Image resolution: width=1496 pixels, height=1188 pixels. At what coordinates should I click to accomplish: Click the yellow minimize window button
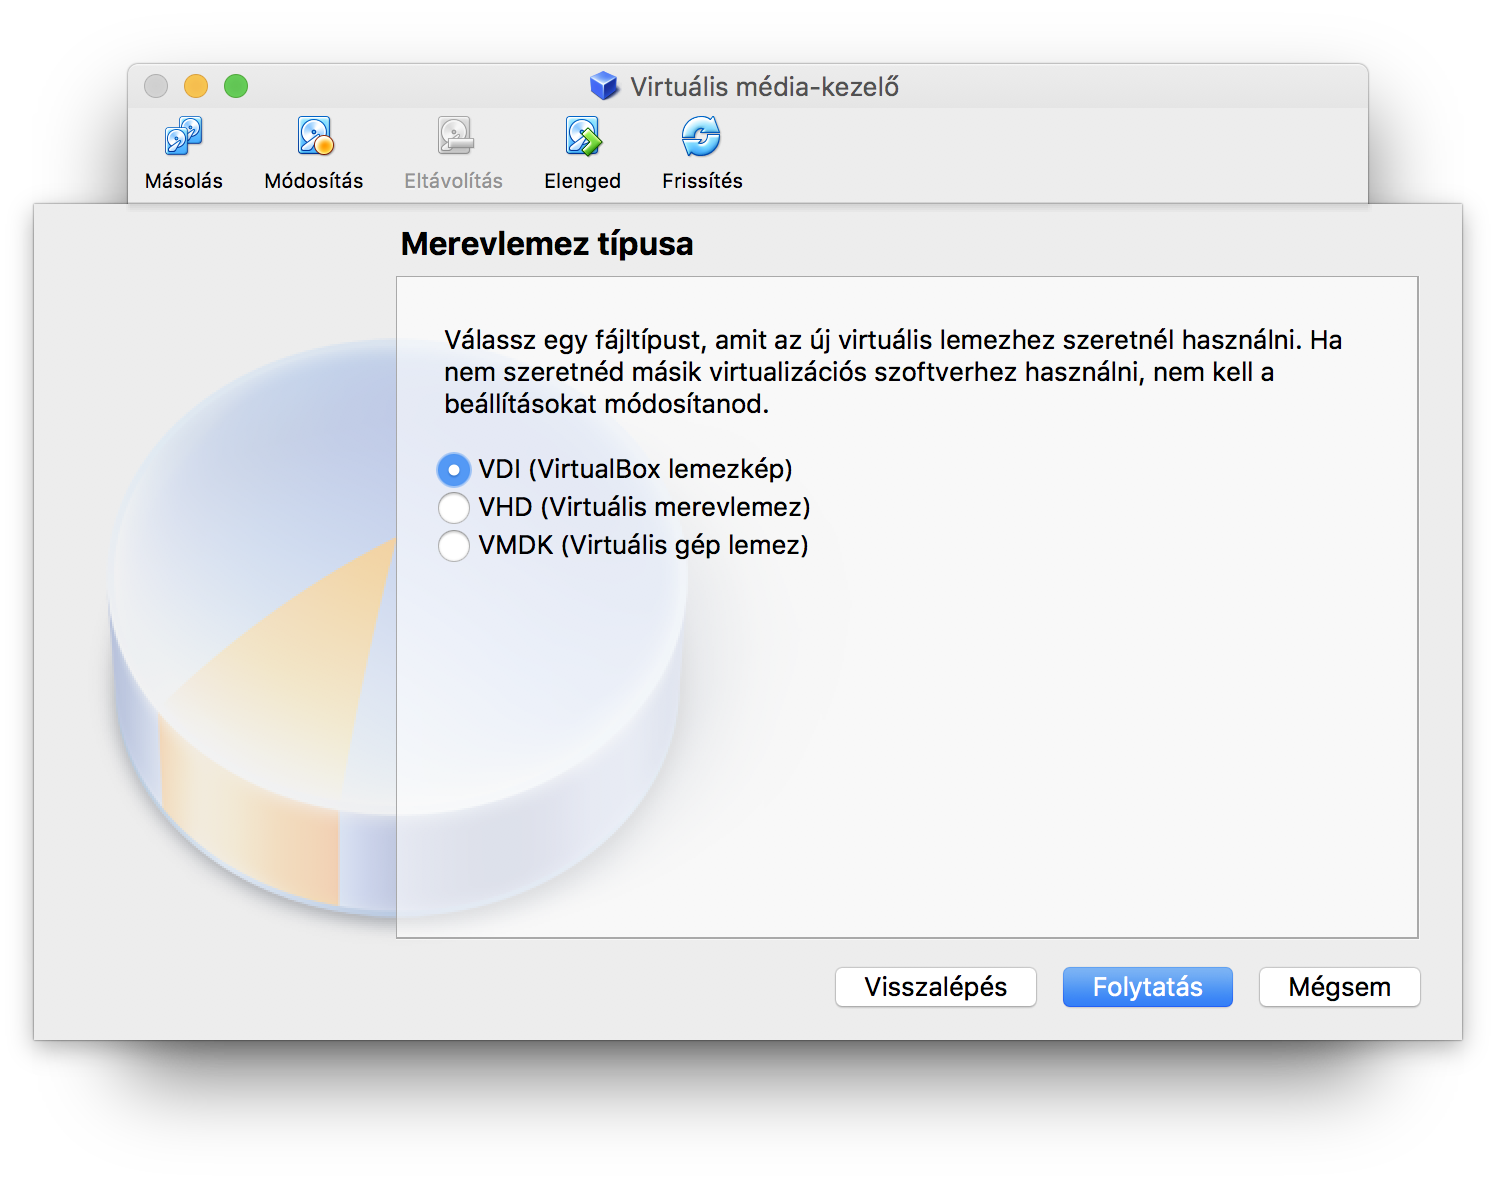[x=196, y=86]
